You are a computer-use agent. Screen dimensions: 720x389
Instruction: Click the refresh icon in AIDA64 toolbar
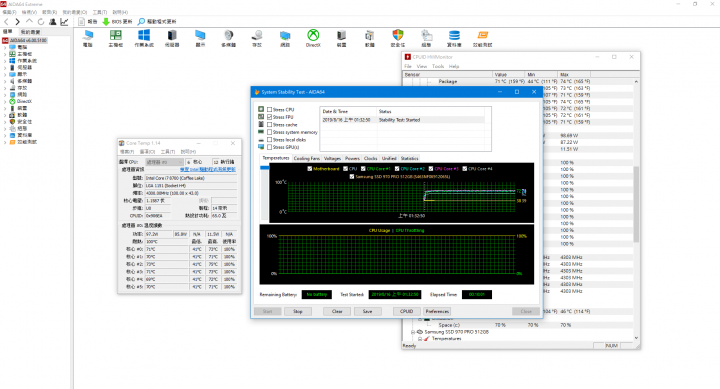pos(41,22)
